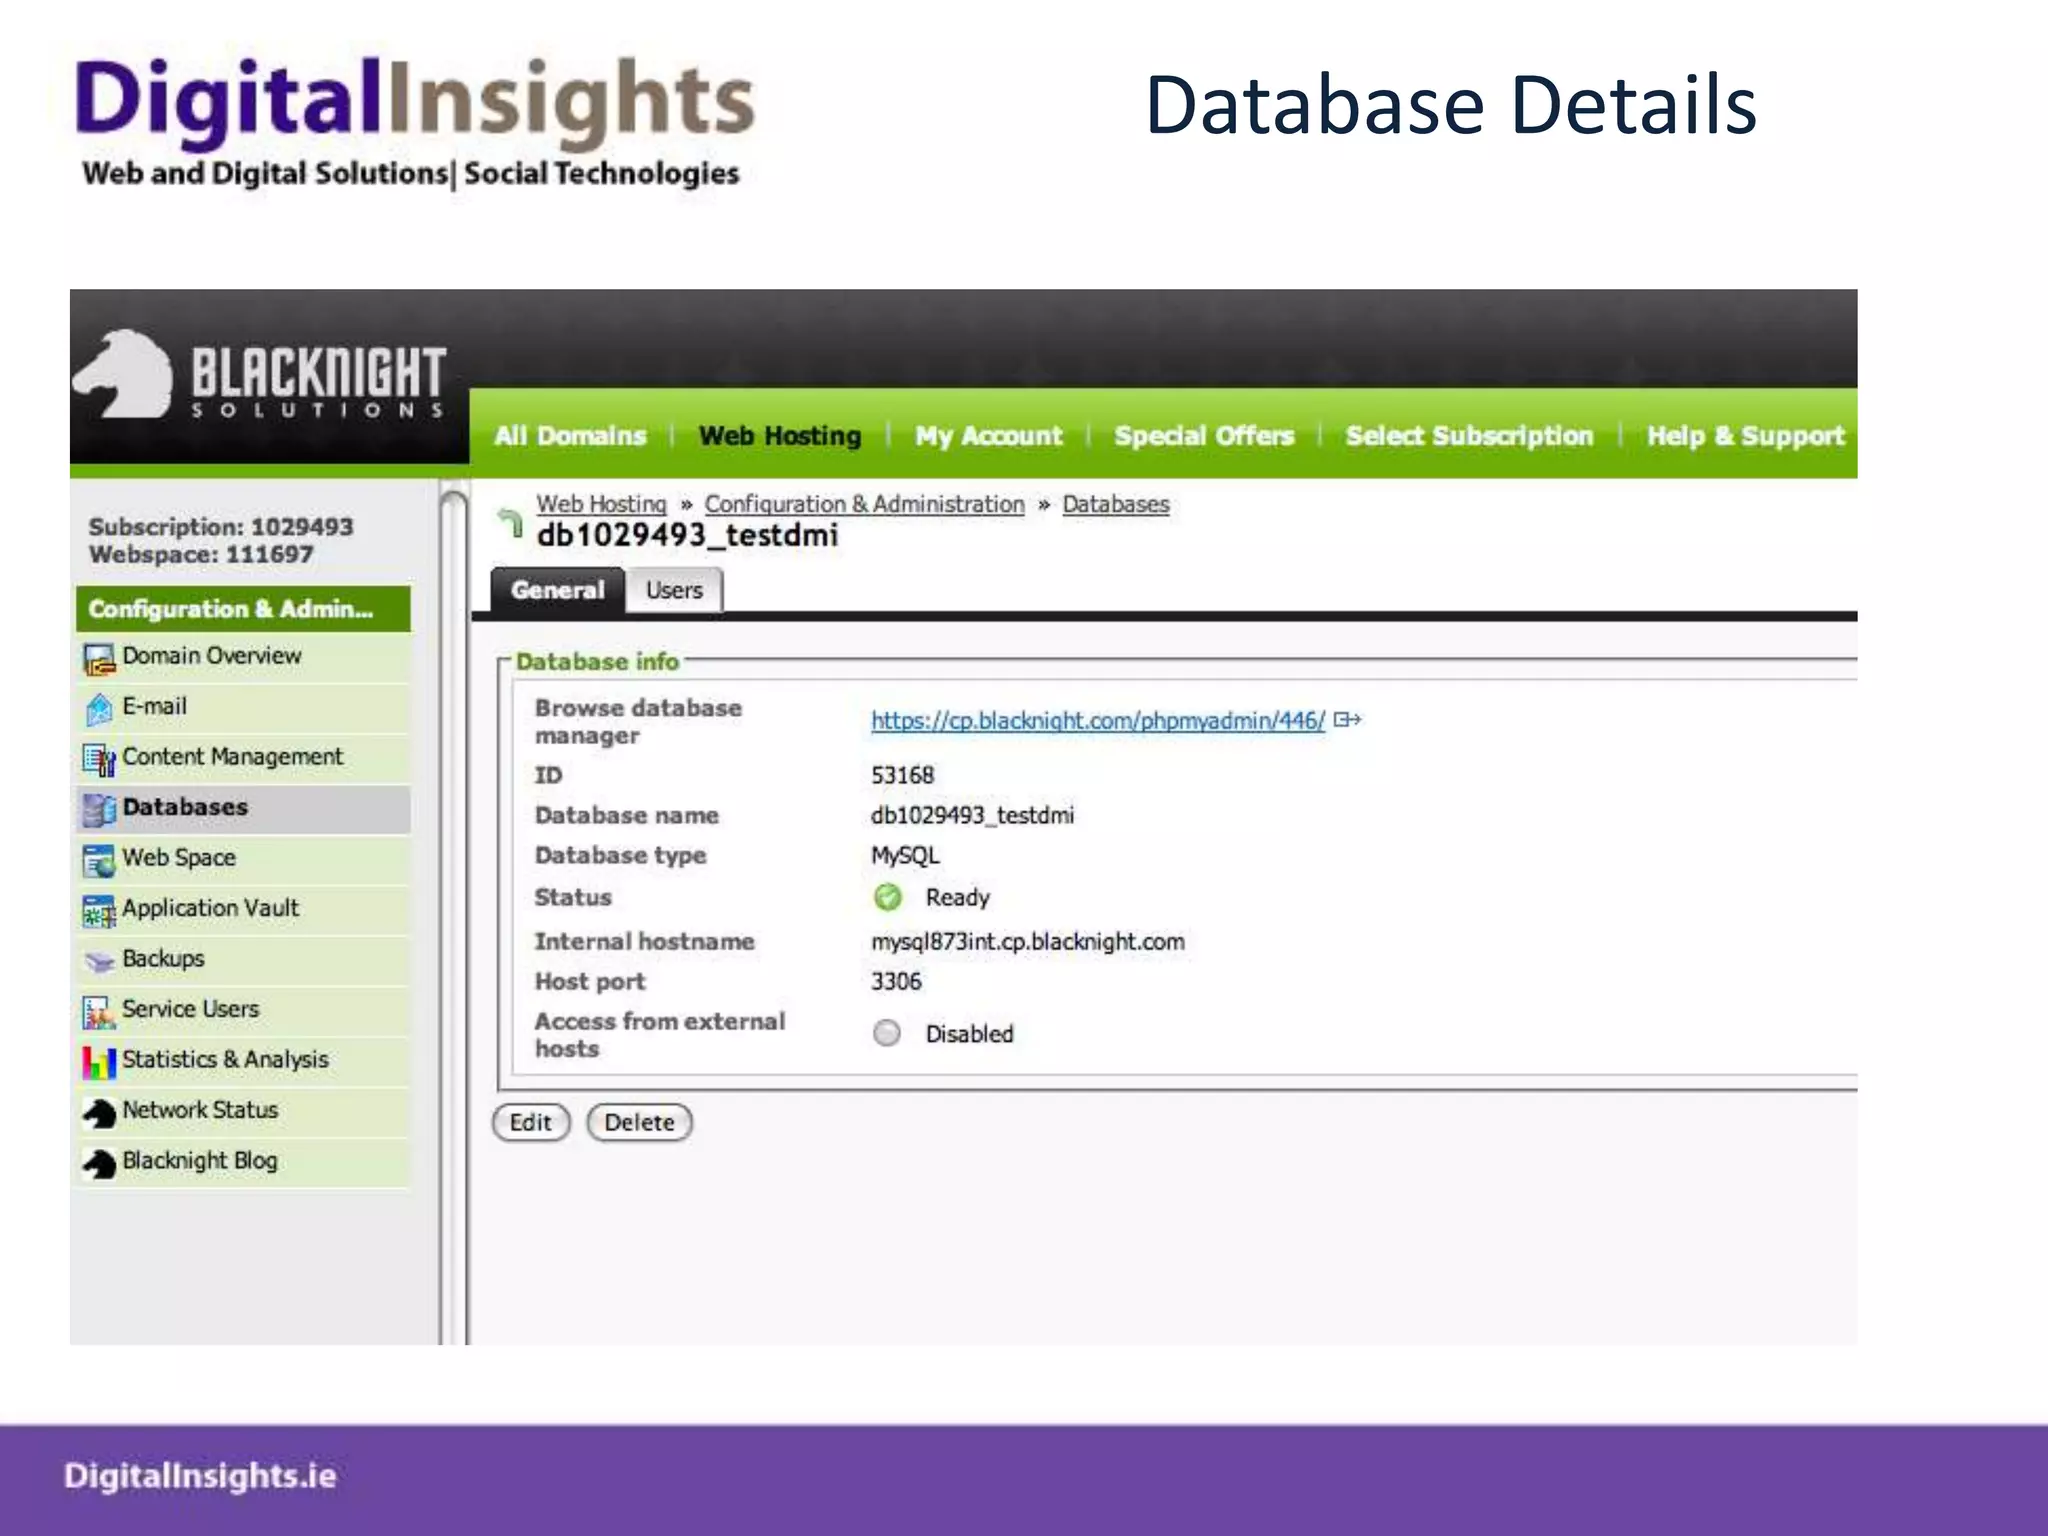Screen dimensions: 2048x1536
Task: Click the E-mail envelope icon
Action: pos(99,709)
